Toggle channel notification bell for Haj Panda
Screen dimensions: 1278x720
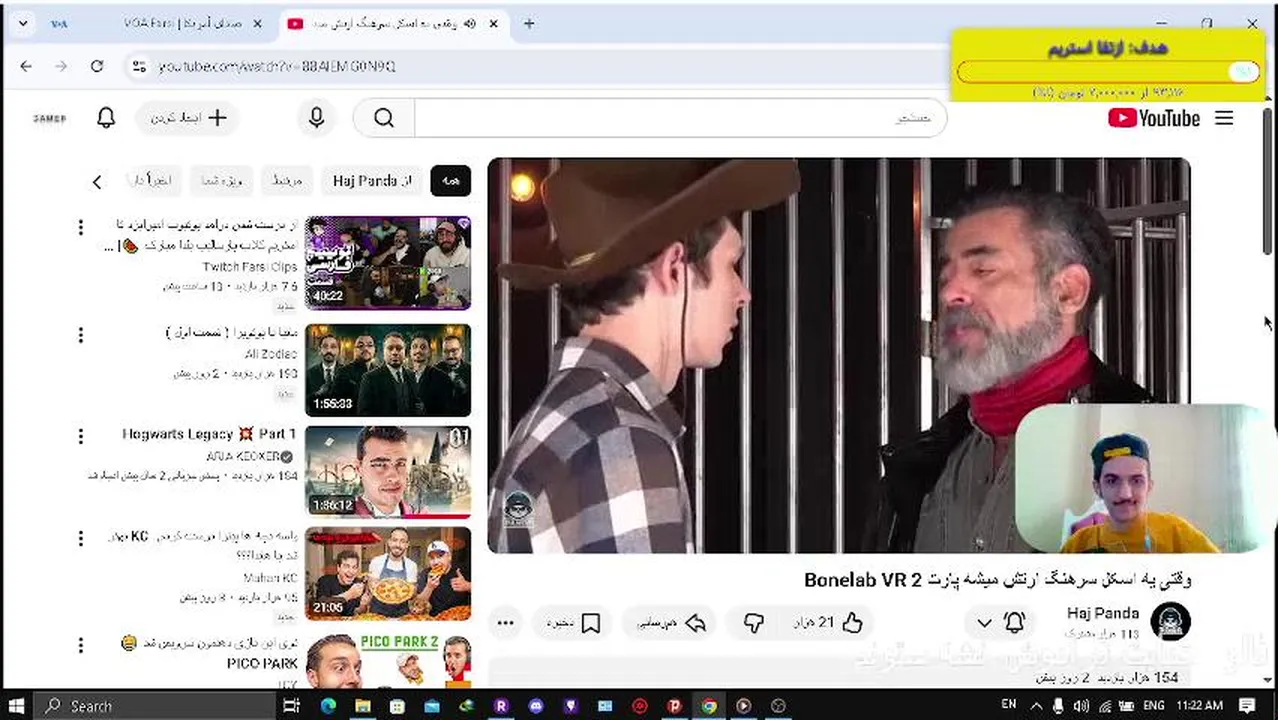click(1015, 623)
